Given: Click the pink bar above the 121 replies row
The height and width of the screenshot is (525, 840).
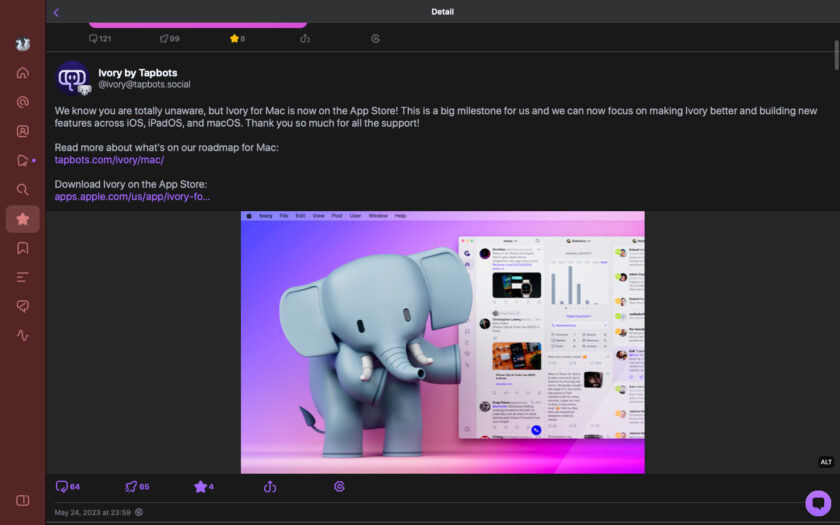Looking at the screenshot, I should pyautogui.click(x=198, y=25).
